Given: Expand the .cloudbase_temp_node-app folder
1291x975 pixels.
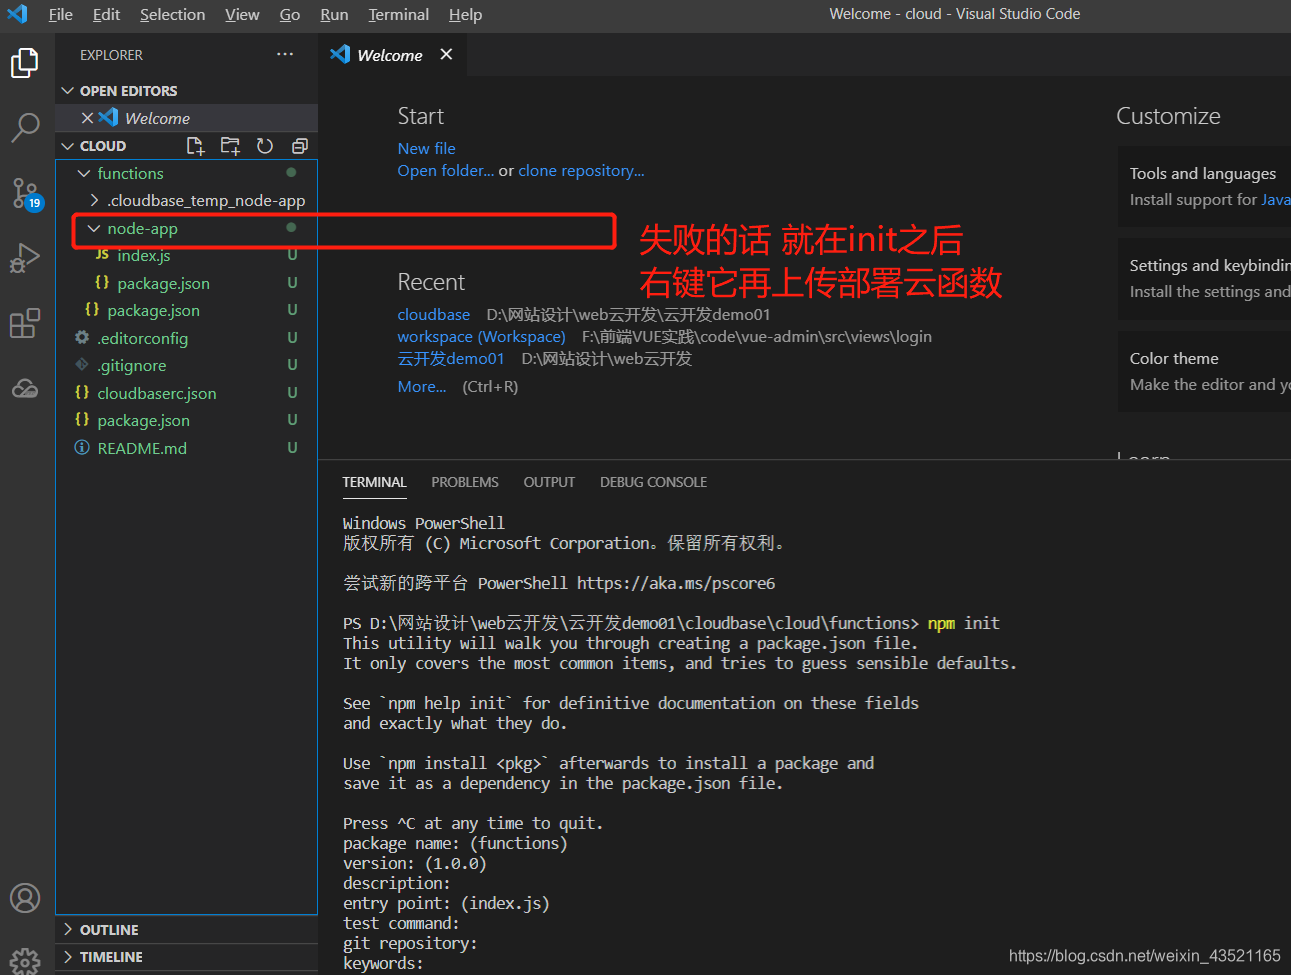Looking at the screenshot, I should (94, 200).
